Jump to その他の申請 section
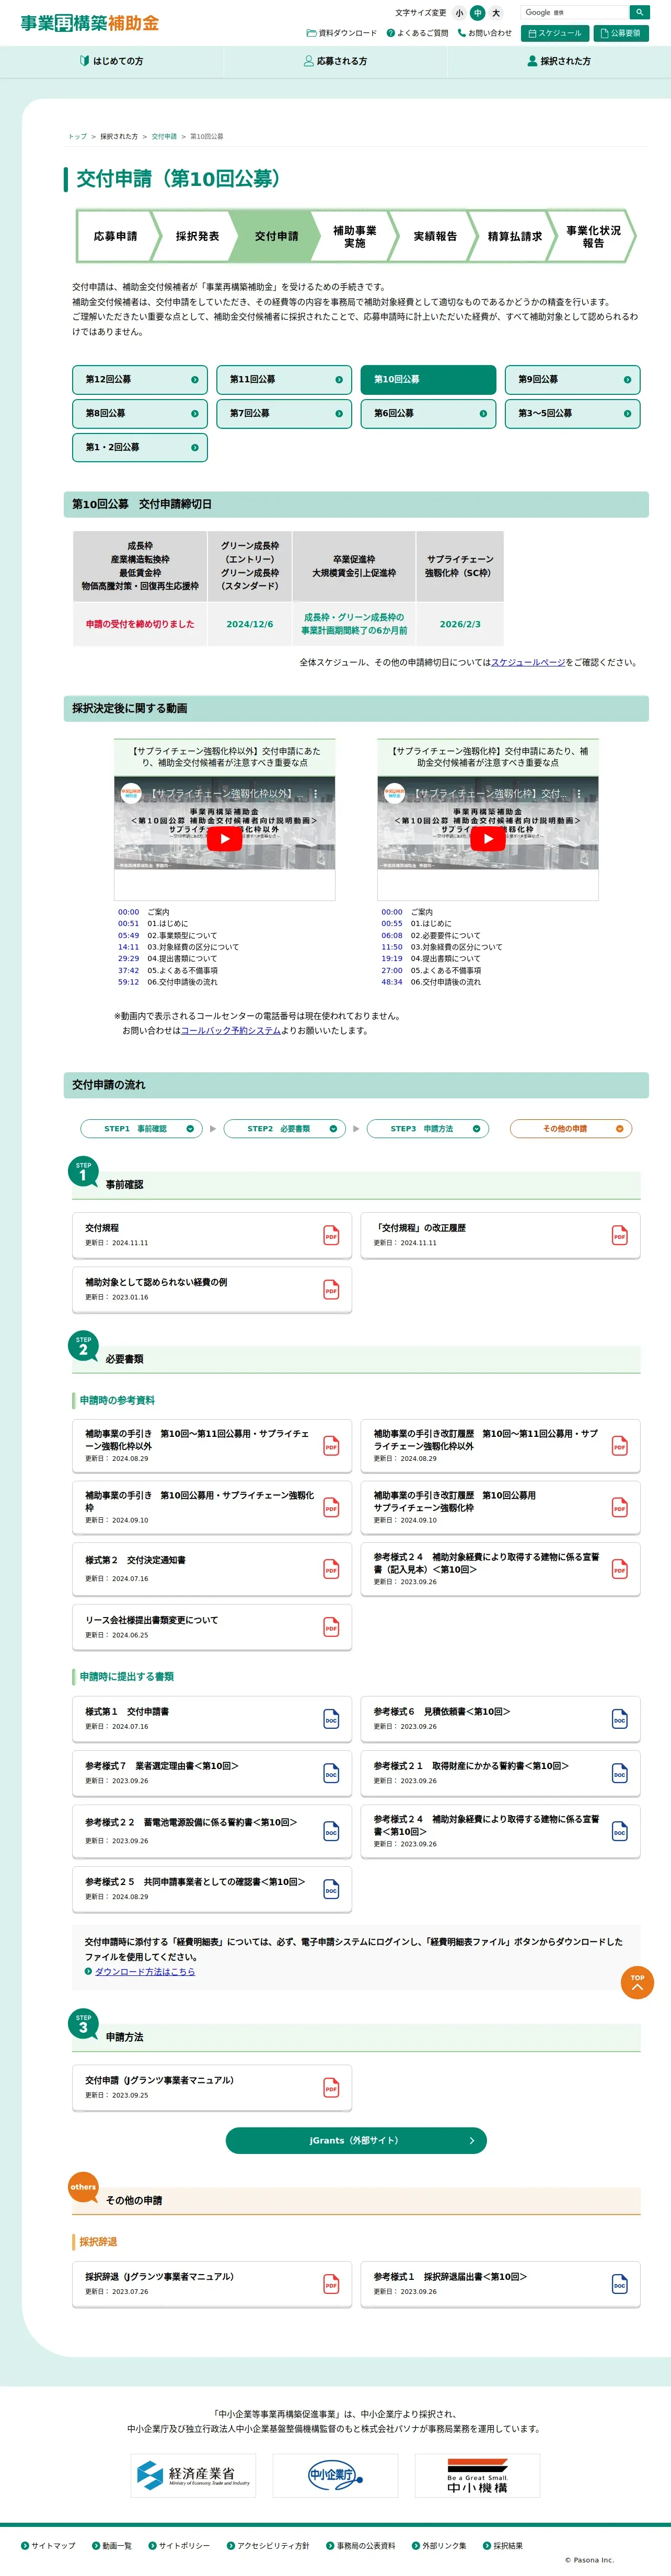Screen dimensions: 671x2576 [571, 1129]
